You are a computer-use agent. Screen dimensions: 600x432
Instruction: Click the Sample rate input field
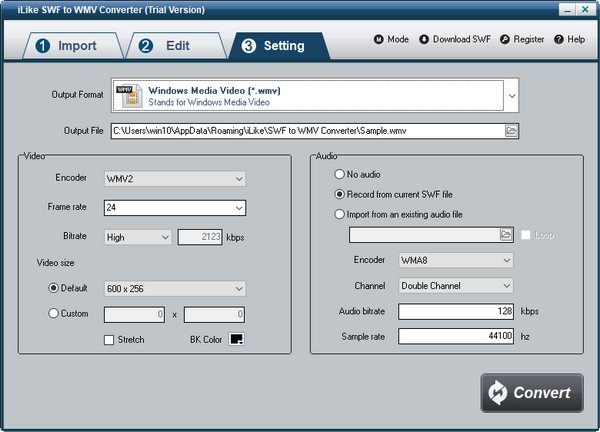point(457,337)
